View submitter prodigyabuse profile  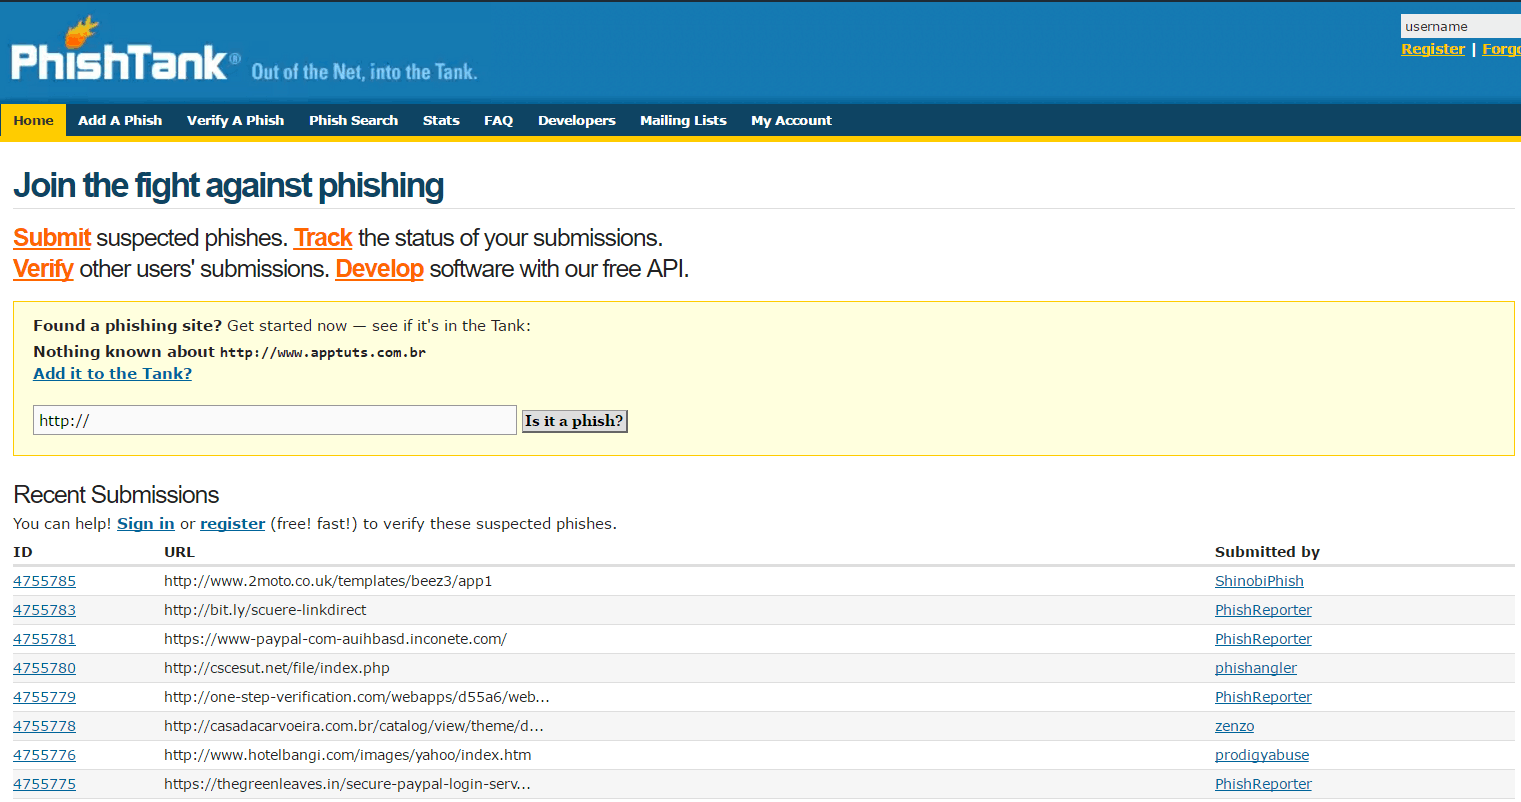(1262, 755)
